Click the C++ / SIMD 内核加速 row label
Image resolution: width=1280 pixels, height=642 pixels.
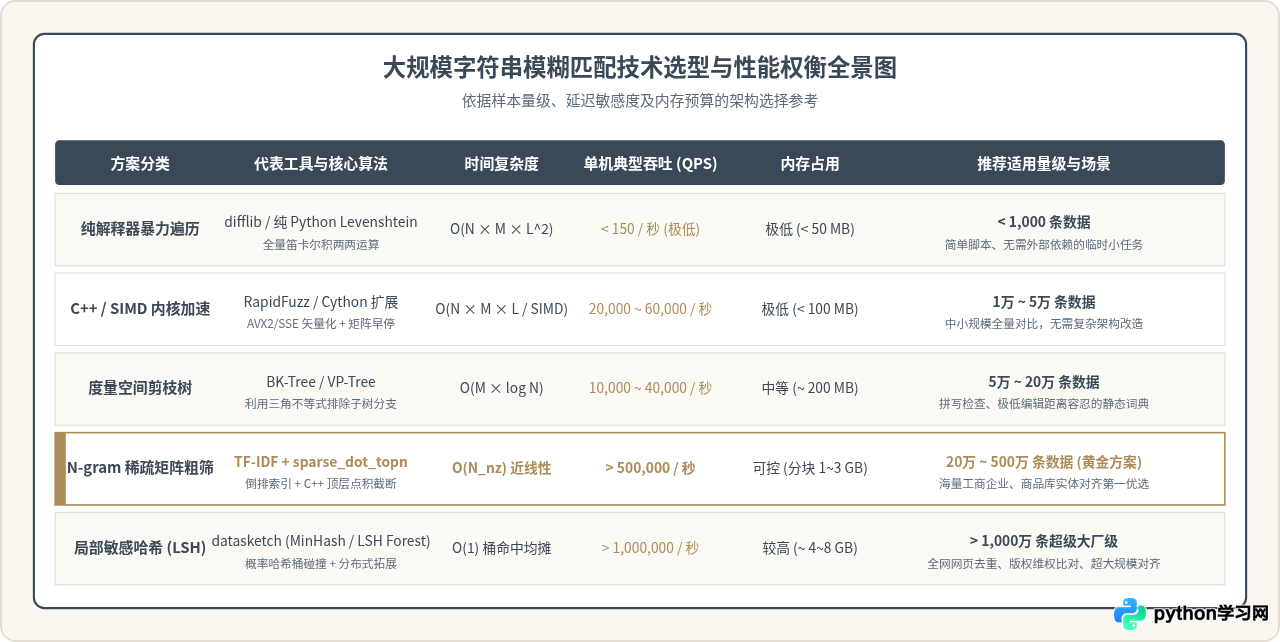140,309
